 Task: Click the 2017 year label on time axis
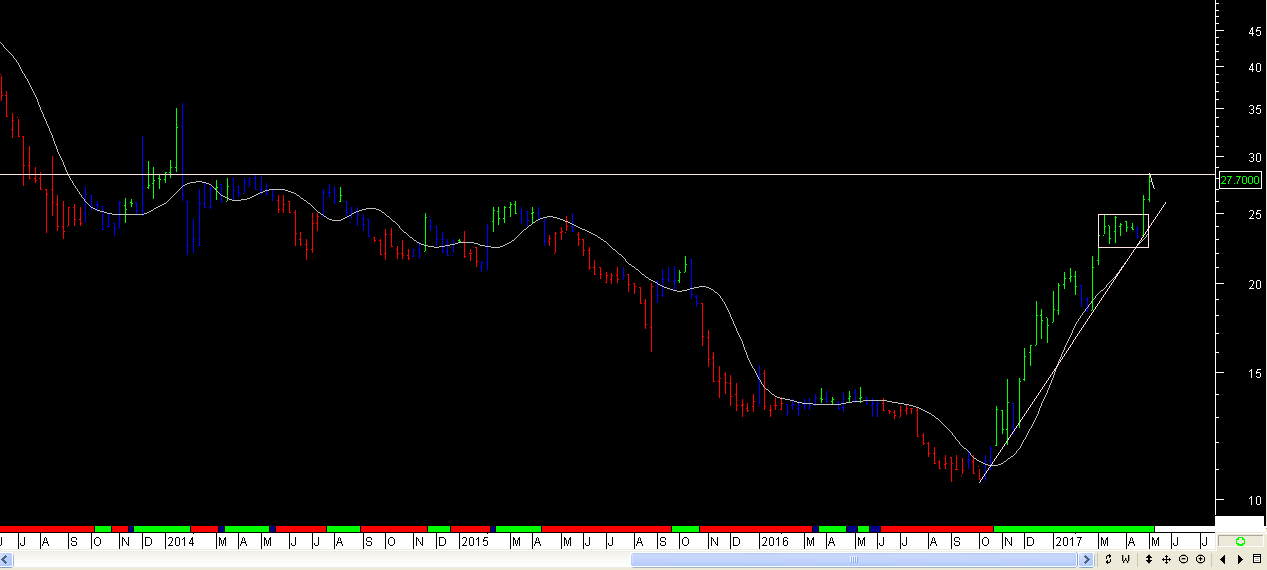pyautogui.click(x=1068, y=541)
